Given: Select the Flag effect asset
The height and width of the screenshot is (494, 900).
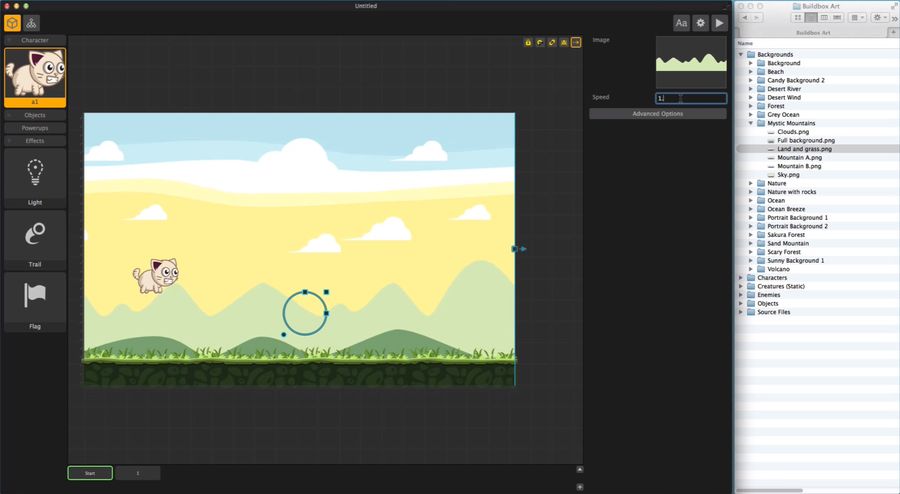Looking at the screenshot, I should (x=35, y=302).
